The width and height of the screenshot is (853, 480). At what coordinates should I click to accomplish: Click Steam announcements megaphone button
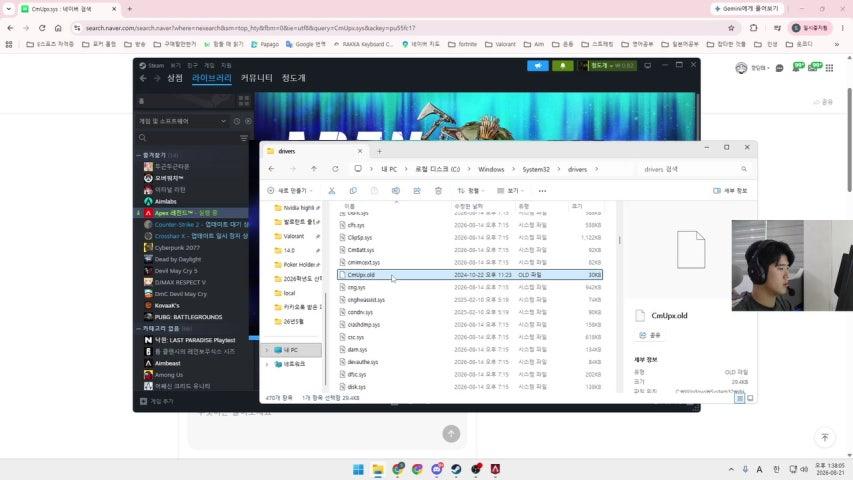(537, 65)
